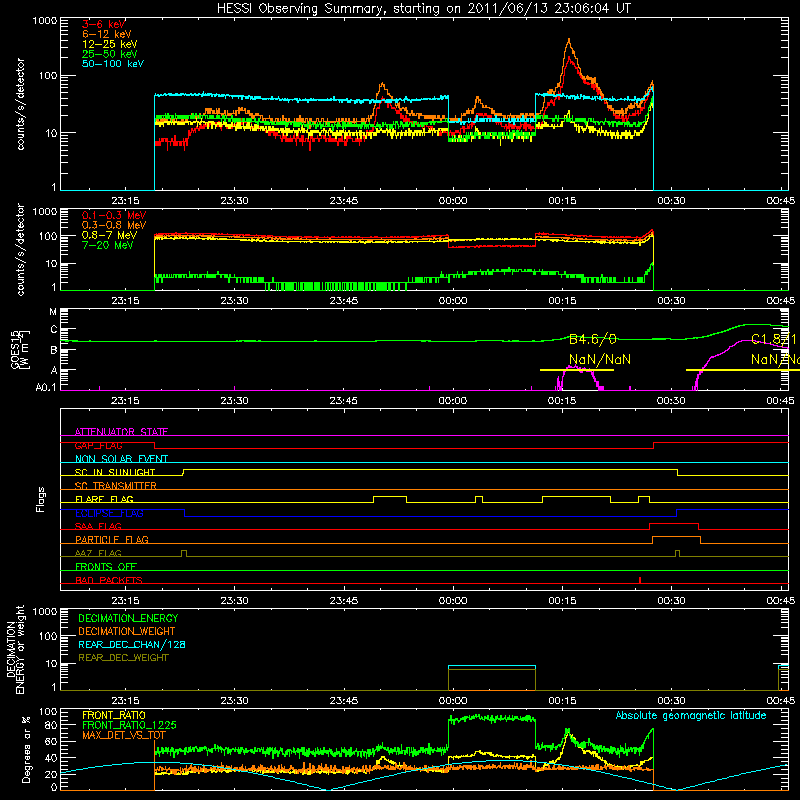Click the AAZ_FLAG pulse near 00:31
The height and width of the screenshot is (800, 800).
point(677,551)
